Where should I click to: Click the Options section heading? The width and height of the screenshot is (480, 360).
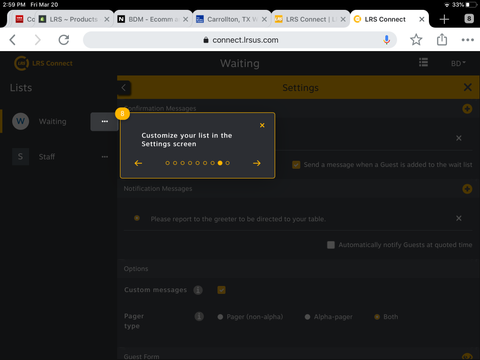[136, 269]
